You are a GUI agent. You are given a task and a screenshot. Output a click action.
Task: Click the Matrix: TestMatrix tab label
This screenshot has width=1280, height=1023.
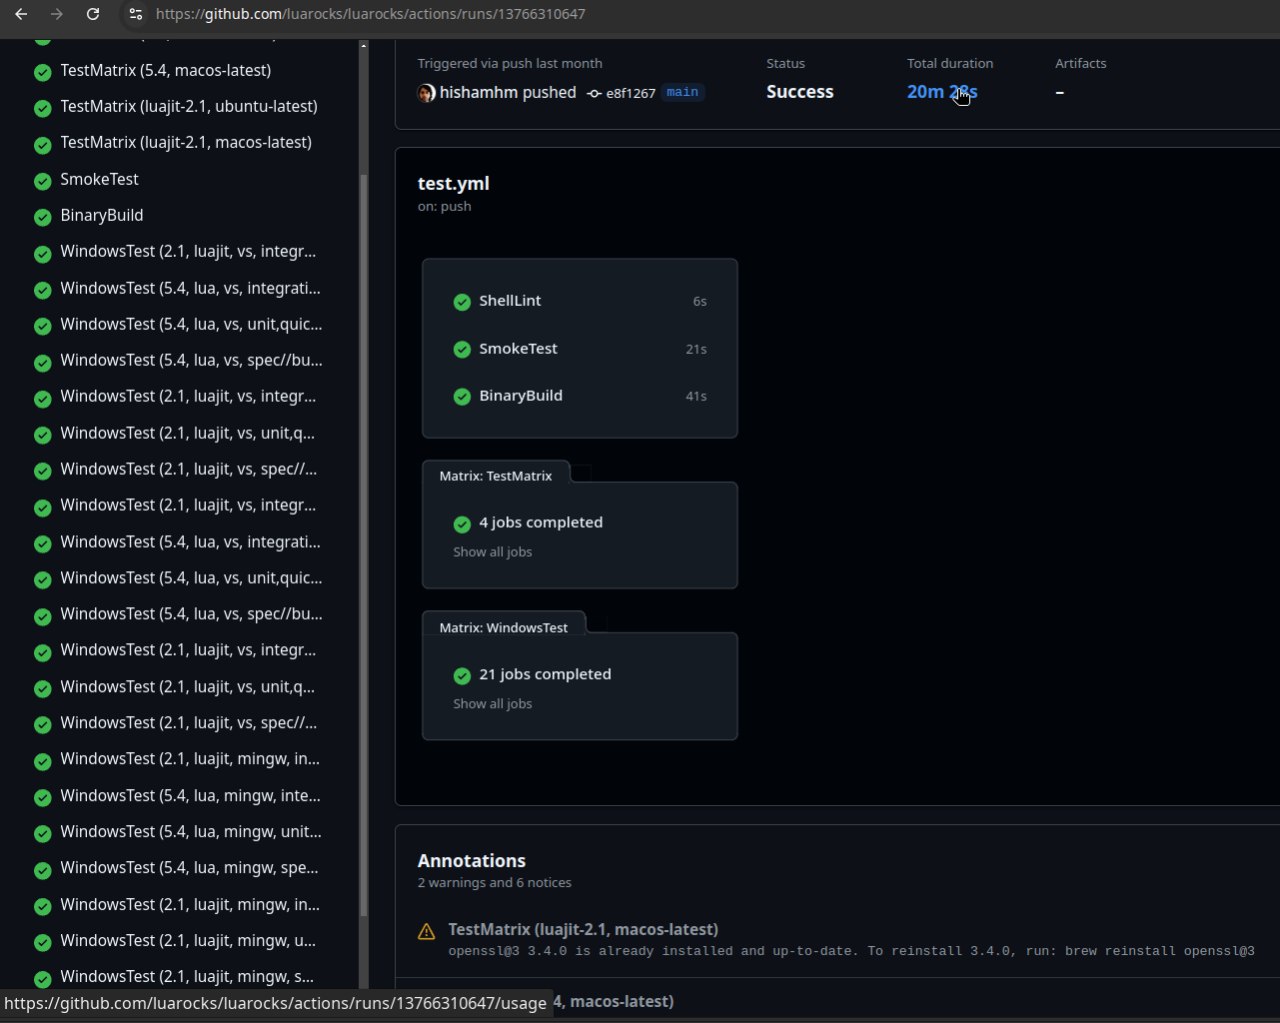coord(496,476)
